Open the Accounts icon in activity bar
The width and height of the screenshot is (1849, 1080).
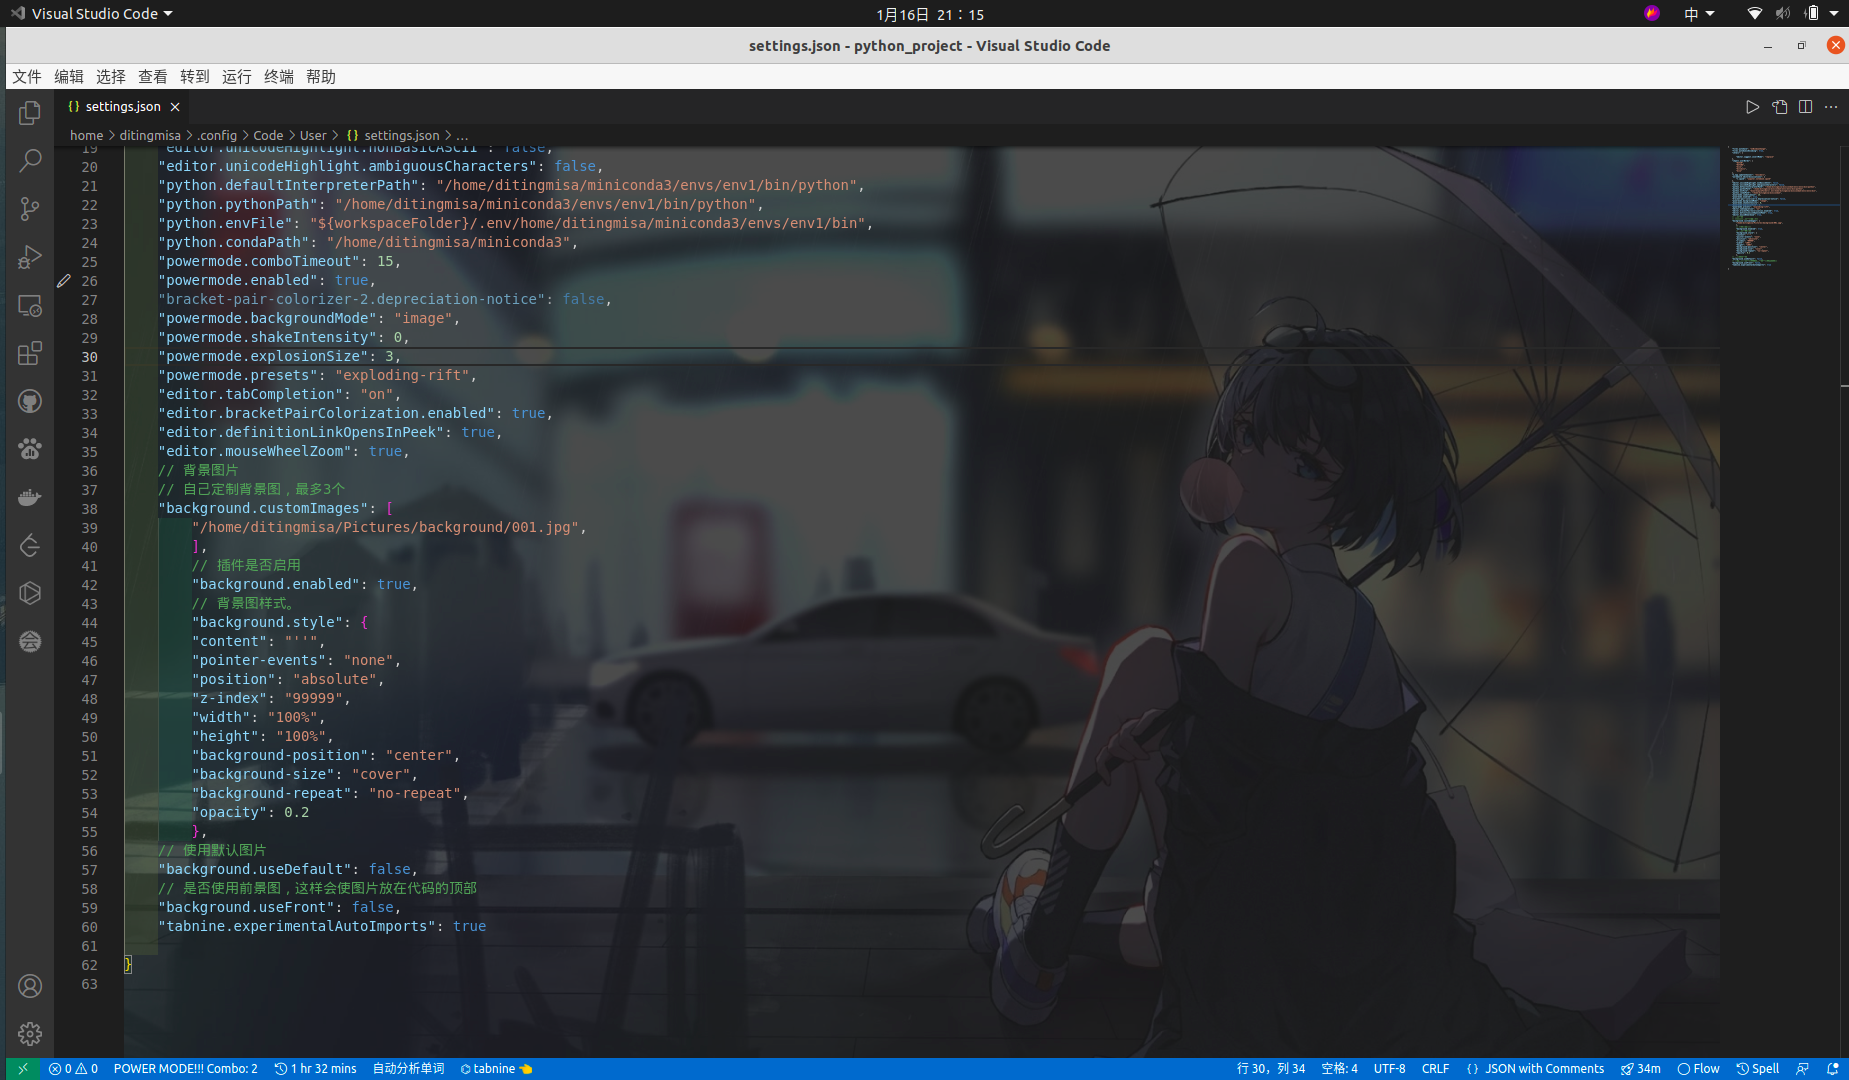(x=30, y=986)
